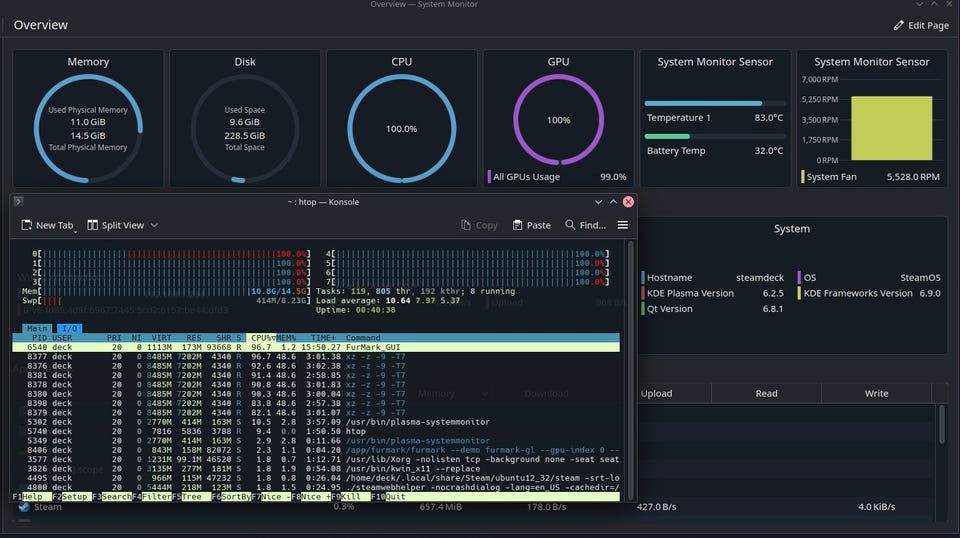
Task: Click F10 Quit in htop footer
Action: [x=390, y=497]
